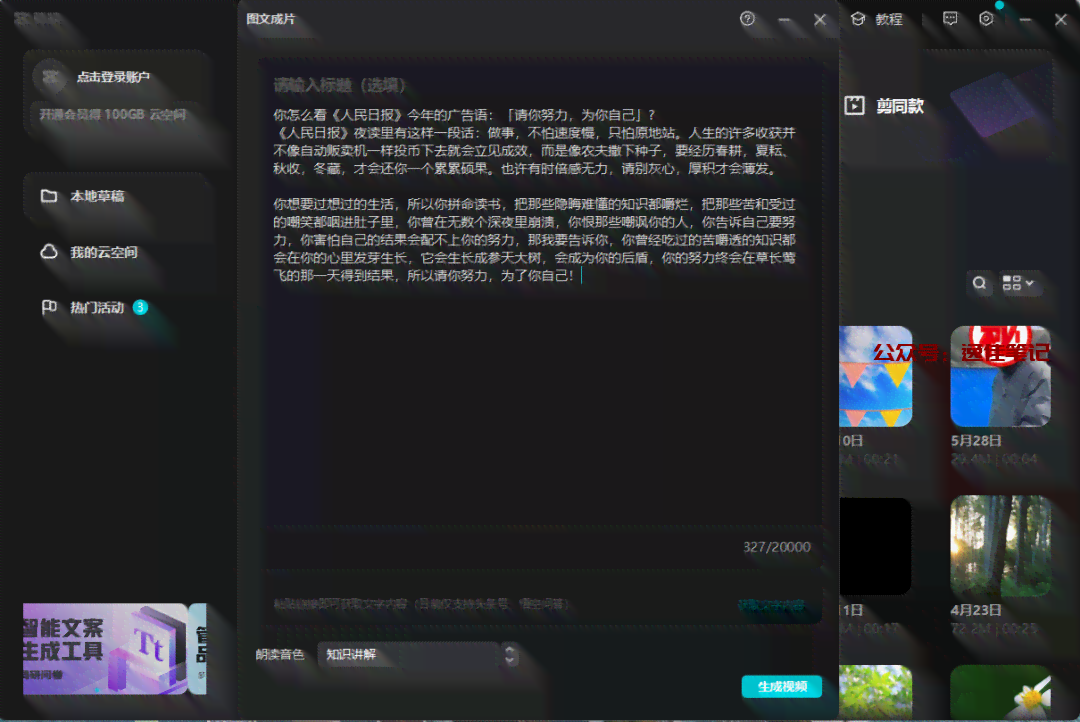Open the draft thumbnail dated 5月28日
This screenshot has height=722, width=1080.
pos(1000,376)
